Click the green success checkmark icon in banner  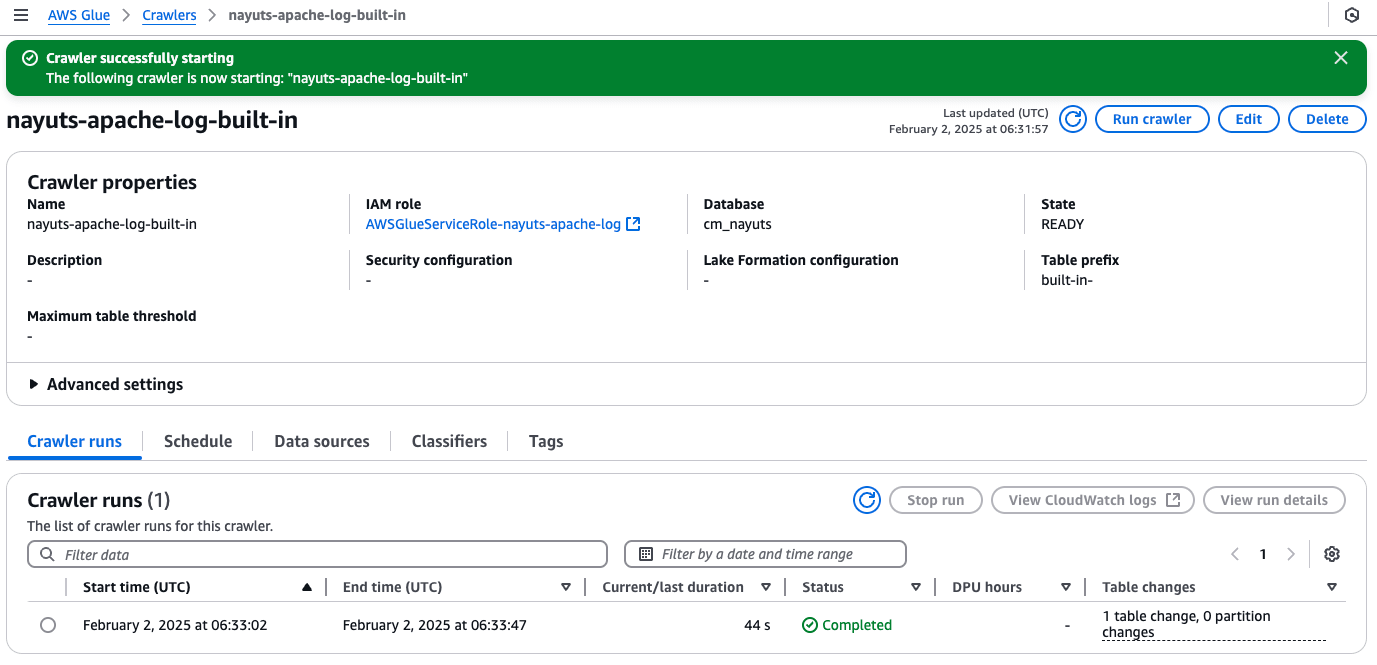30,58
